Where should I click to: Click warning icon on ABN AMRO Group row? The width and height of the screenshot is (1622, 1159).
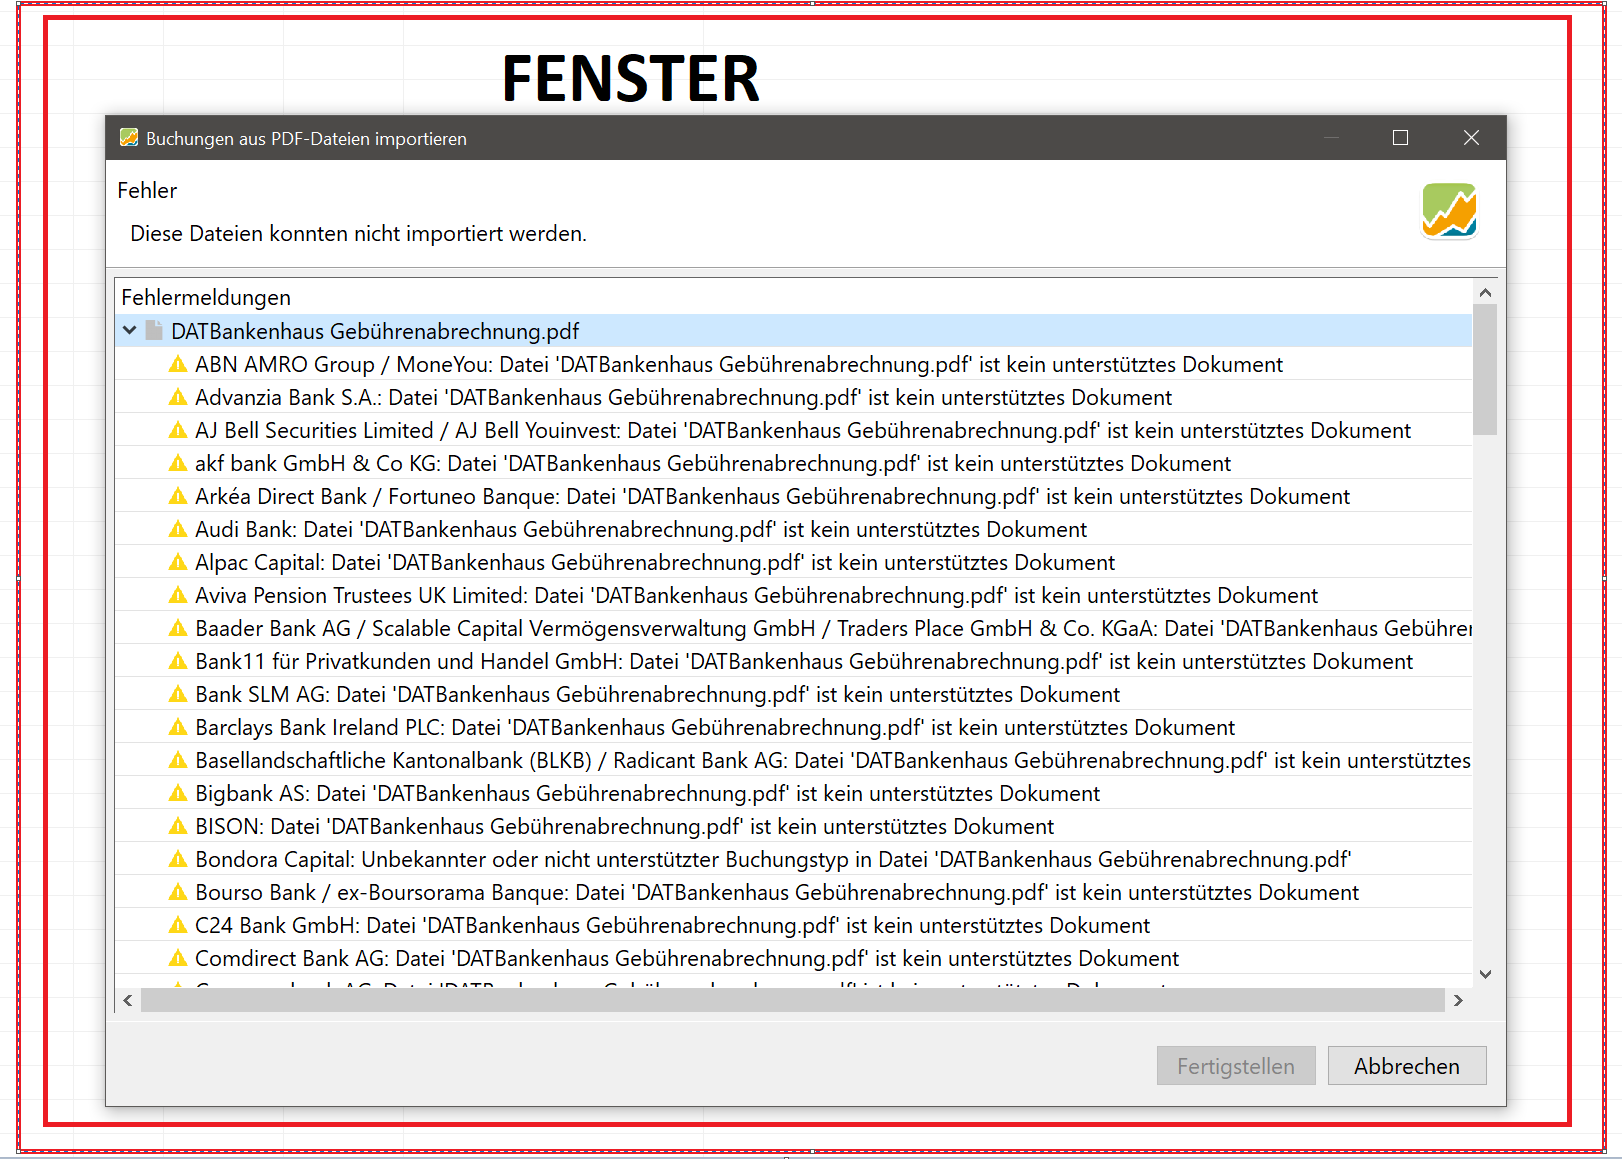tap(178, 364)
